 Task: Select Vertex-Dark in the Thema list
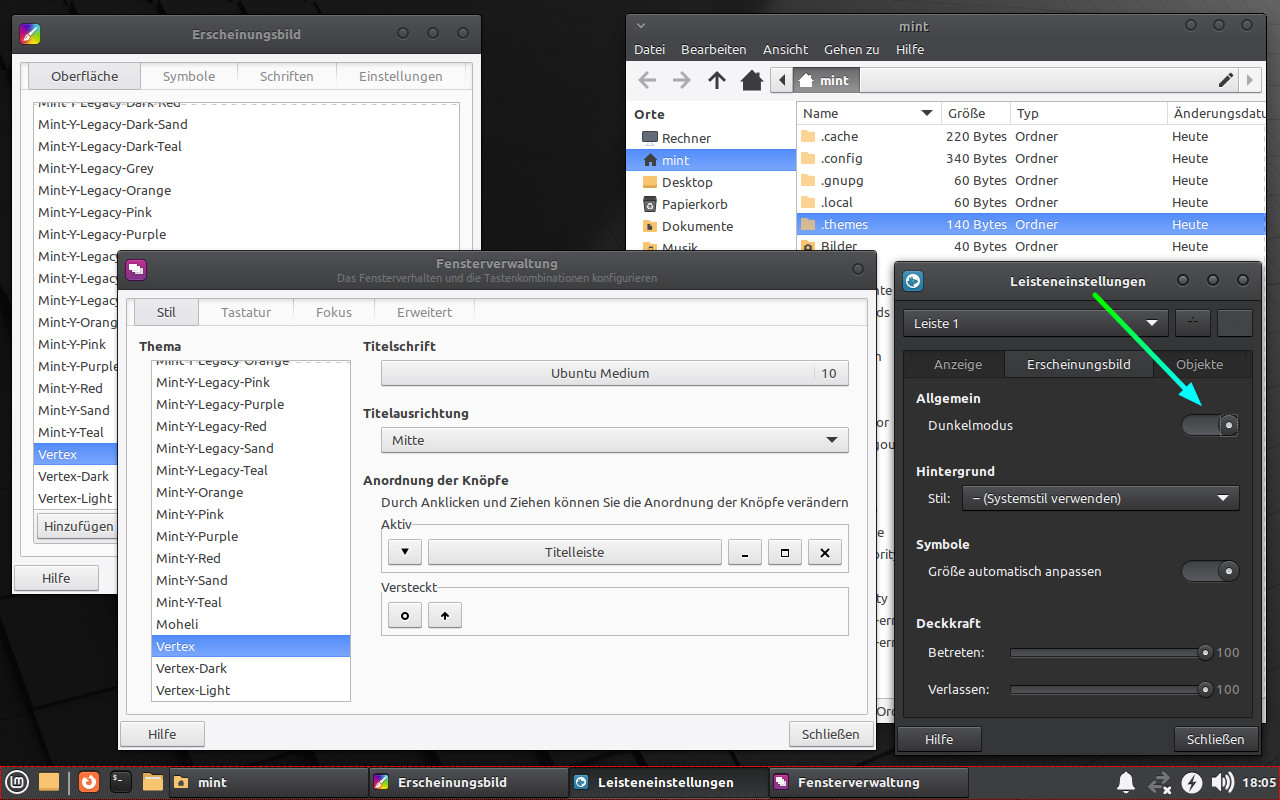(x=251, y=668)
